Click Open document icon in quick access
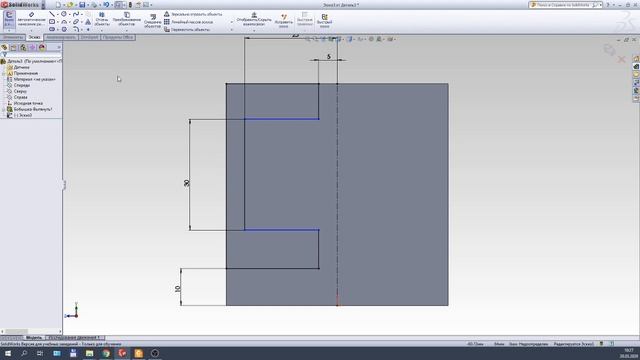 (x=70, y=5)
